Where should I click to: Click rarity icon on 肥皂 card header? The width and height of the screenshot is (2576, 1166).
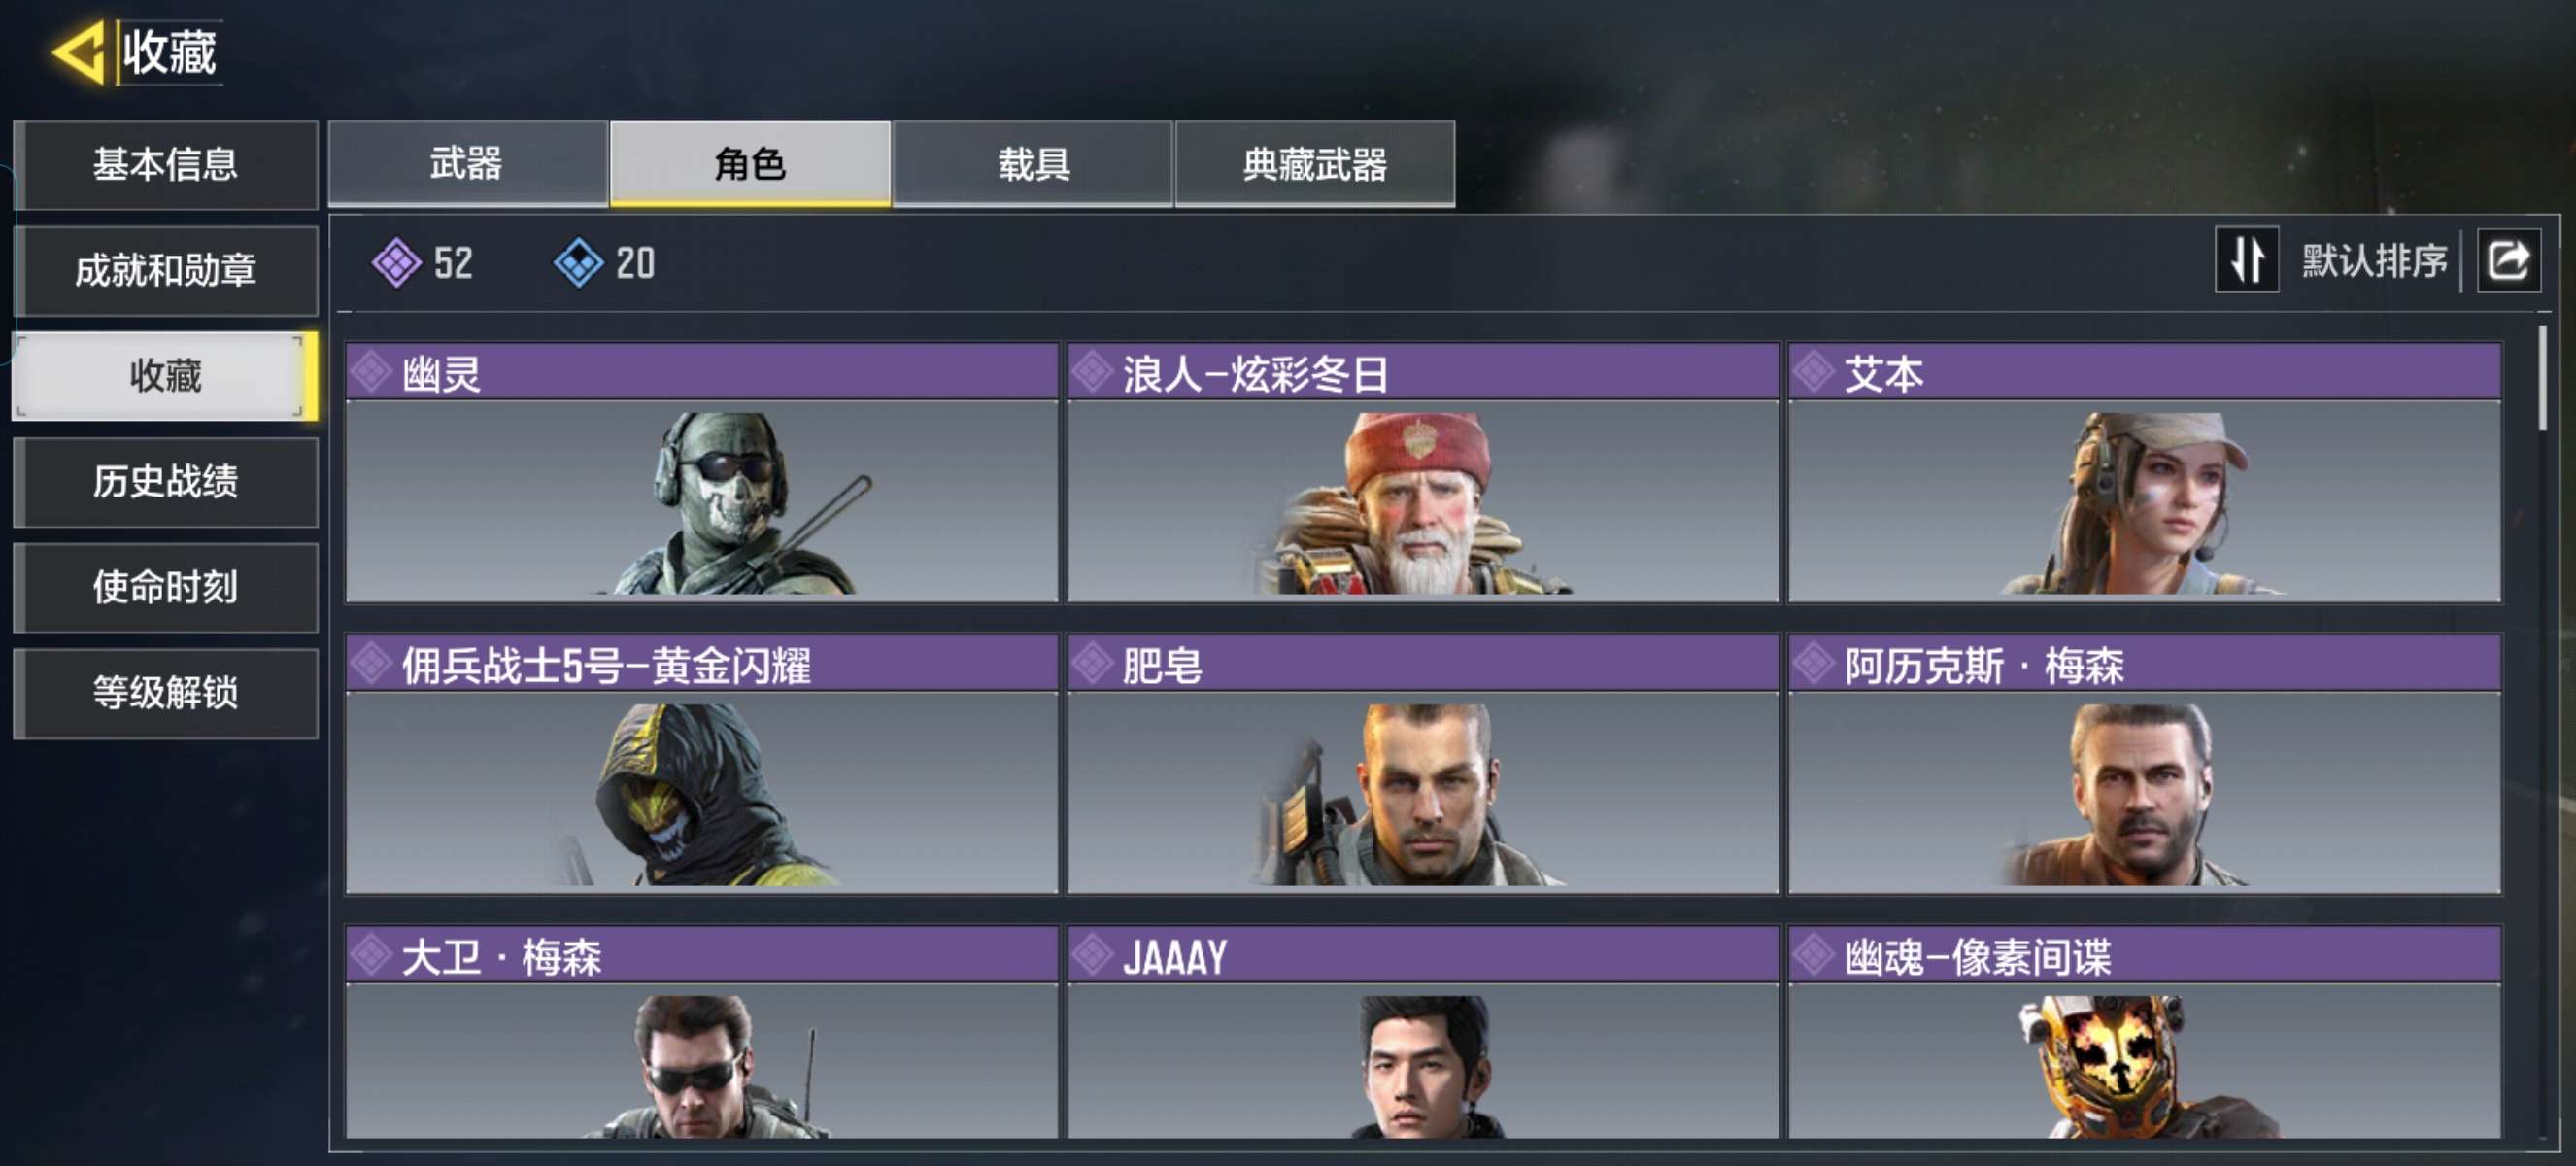[1092, 663]
